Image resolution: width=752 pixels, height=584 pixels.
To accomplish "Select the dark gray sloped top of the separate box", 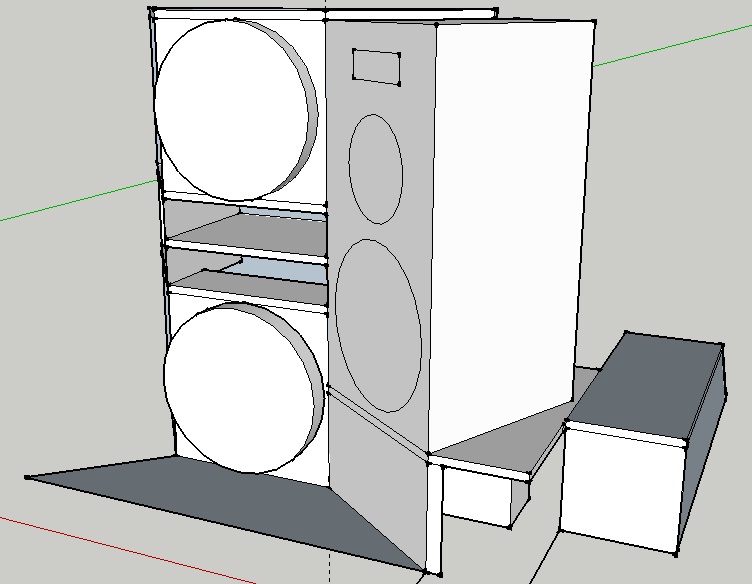I will coord(647,384).
